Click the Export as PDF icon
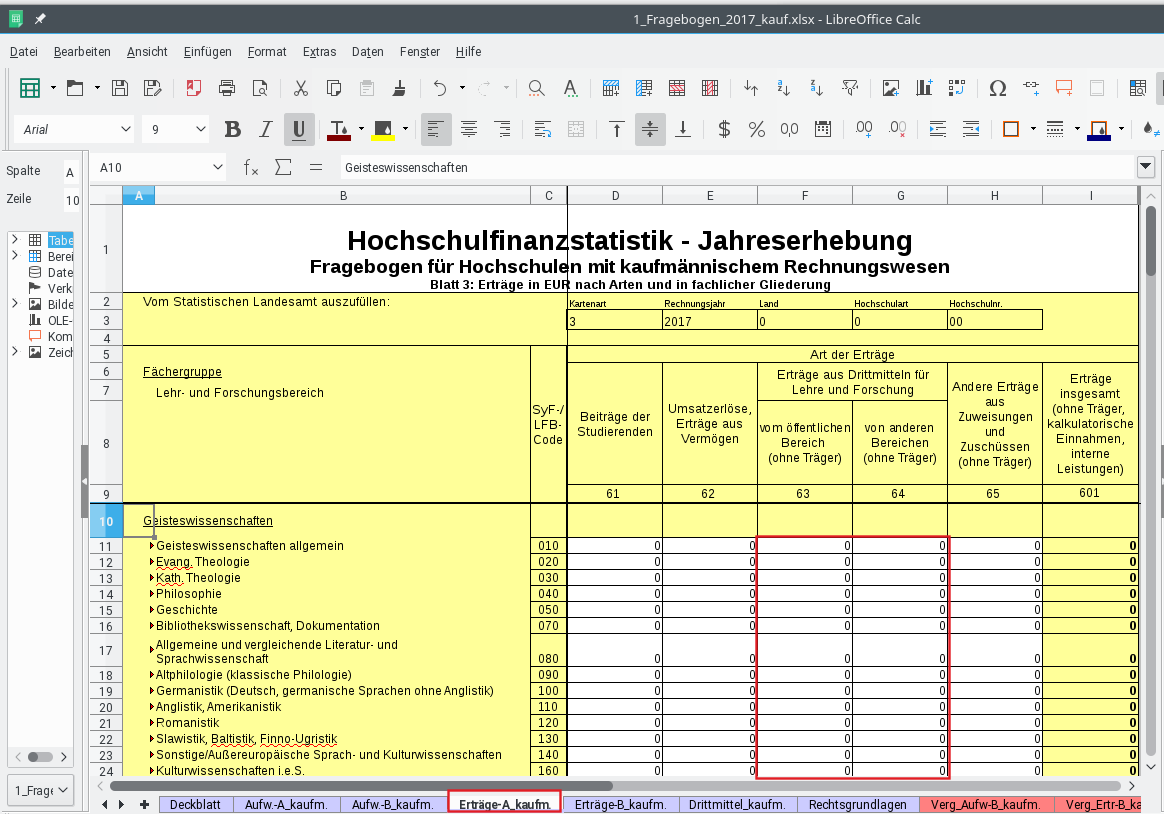The height and width of the screenshot is (814, 1164). click(194, 88)
